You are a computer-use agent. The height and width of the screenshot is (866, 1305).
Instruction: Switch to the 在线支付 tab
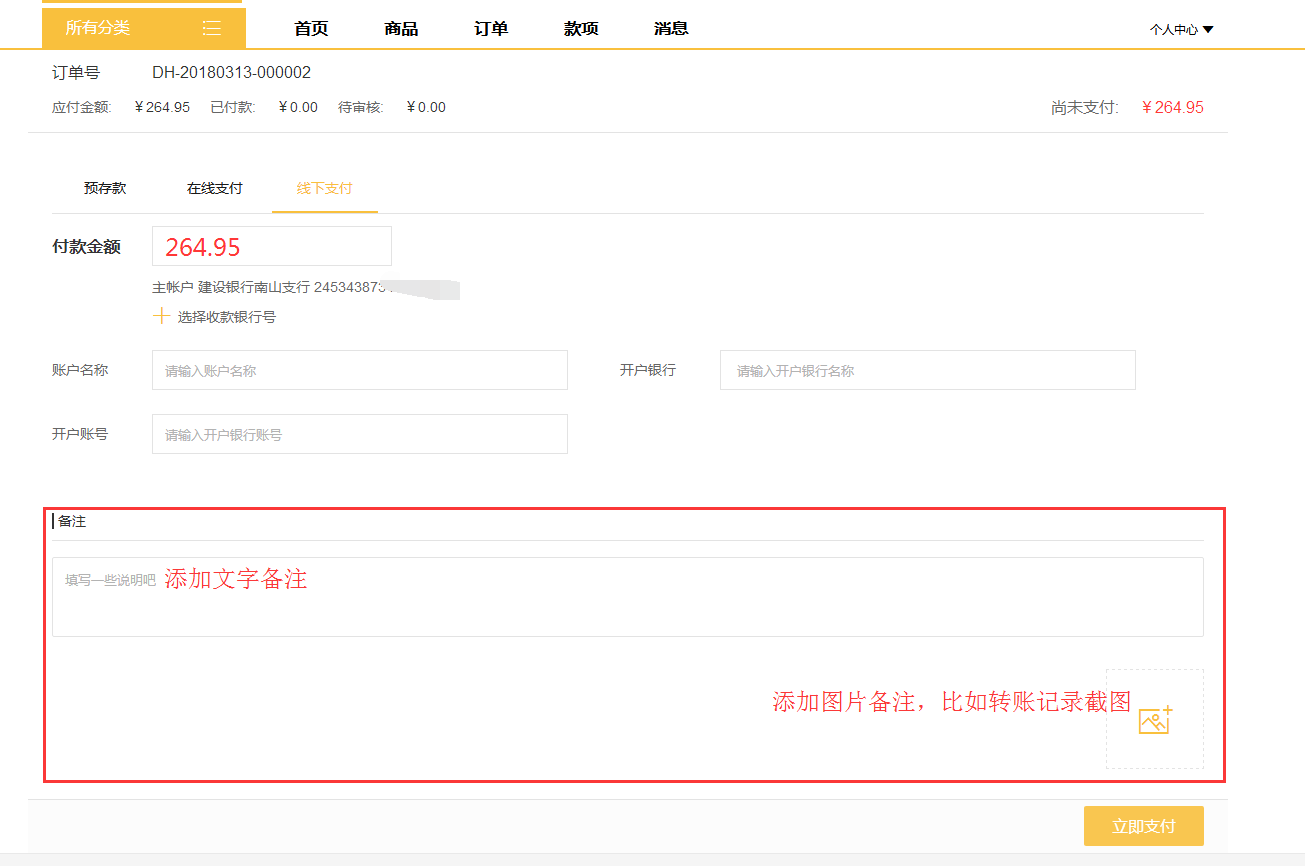[215, 188]
